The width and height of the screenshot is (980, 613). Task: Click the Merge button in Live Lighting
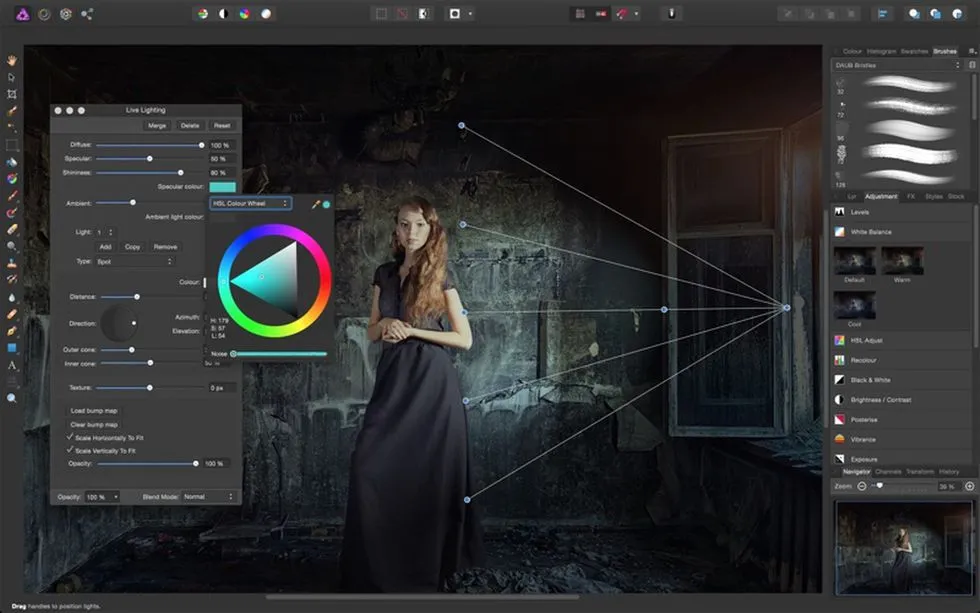(x=157, y=125)
